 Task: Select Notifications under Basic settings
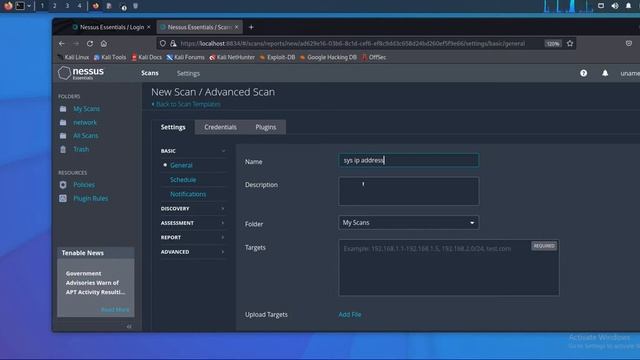188,194
